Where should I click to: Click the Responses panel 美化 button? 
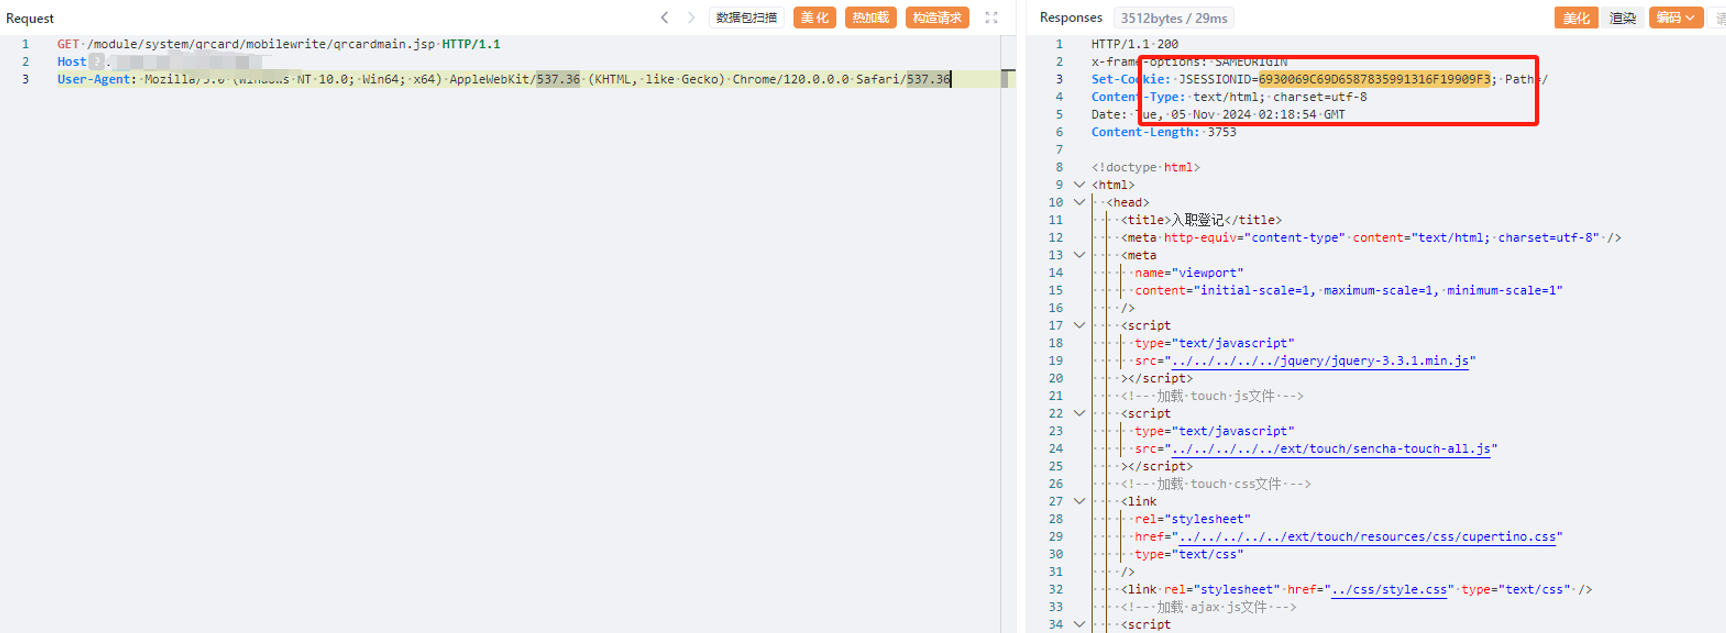pos(1576,18)
